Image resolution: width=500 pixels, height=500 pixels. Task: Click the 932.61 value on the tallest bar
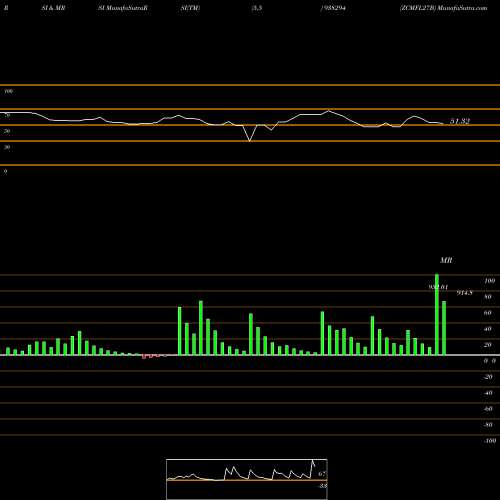tap(438, 287)
